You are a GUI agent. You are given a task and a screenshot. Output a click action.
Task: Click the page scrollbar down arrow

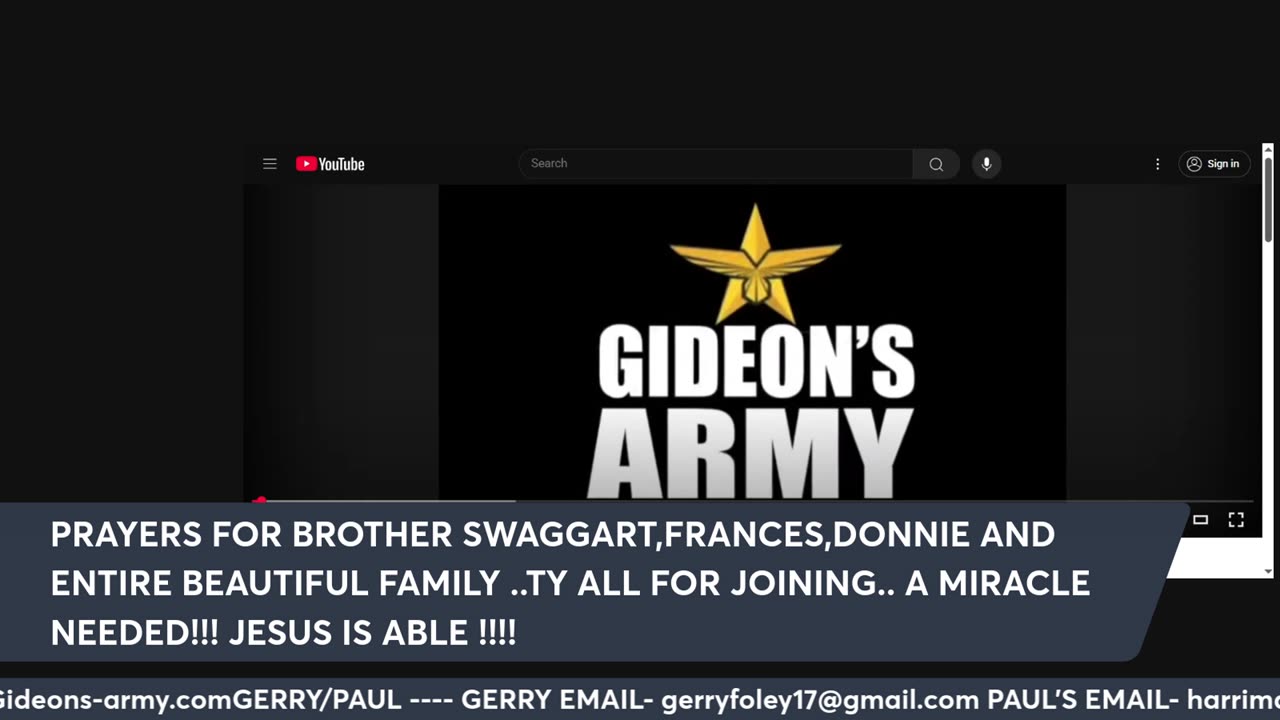click(x=1268, y=571)
